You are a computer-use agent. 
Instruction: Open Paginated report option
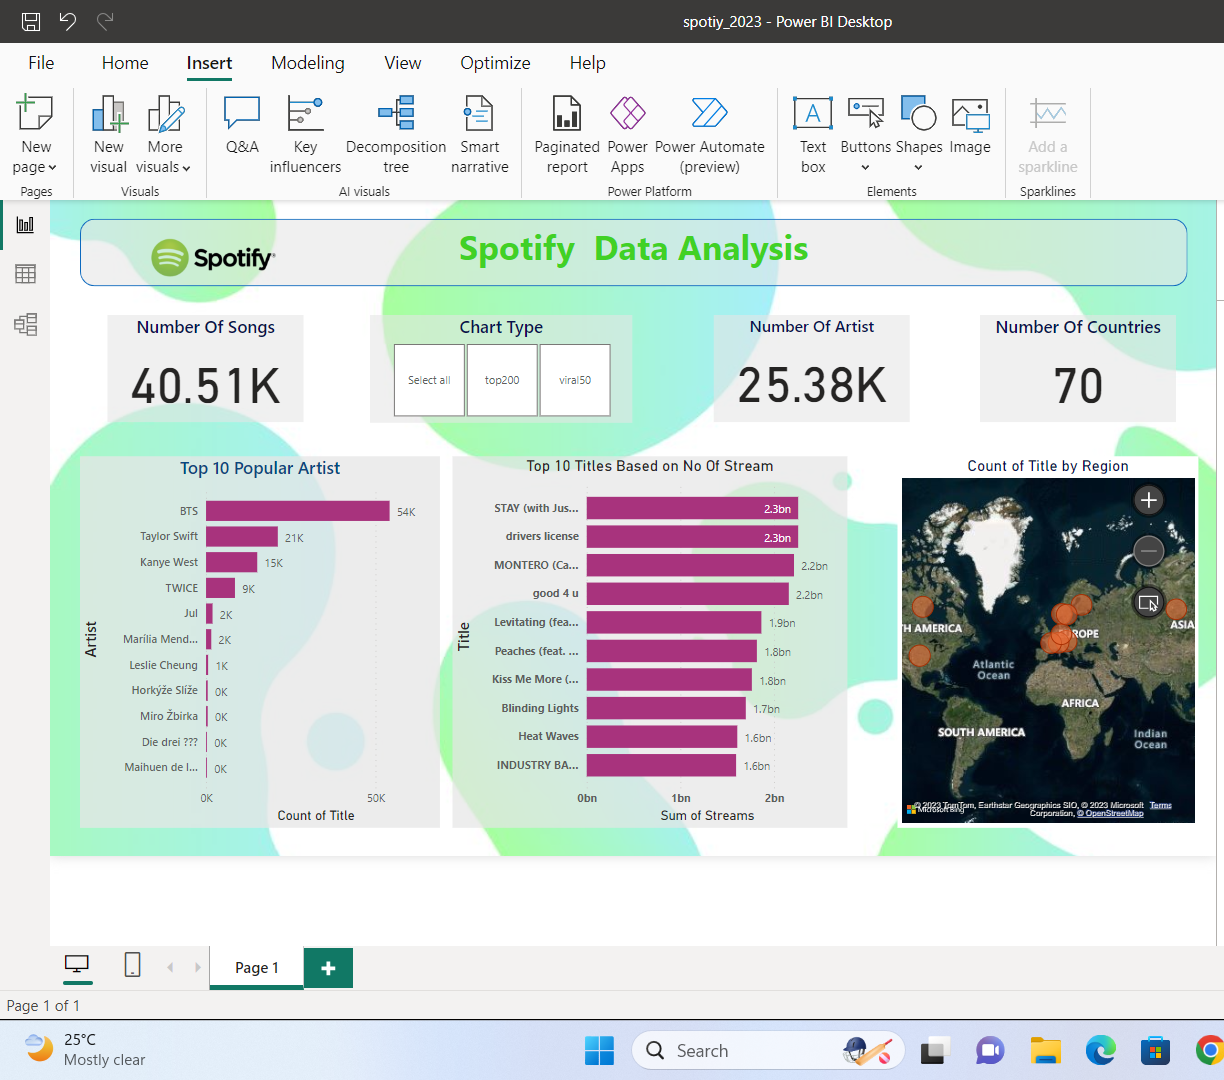tap(567, 133)
